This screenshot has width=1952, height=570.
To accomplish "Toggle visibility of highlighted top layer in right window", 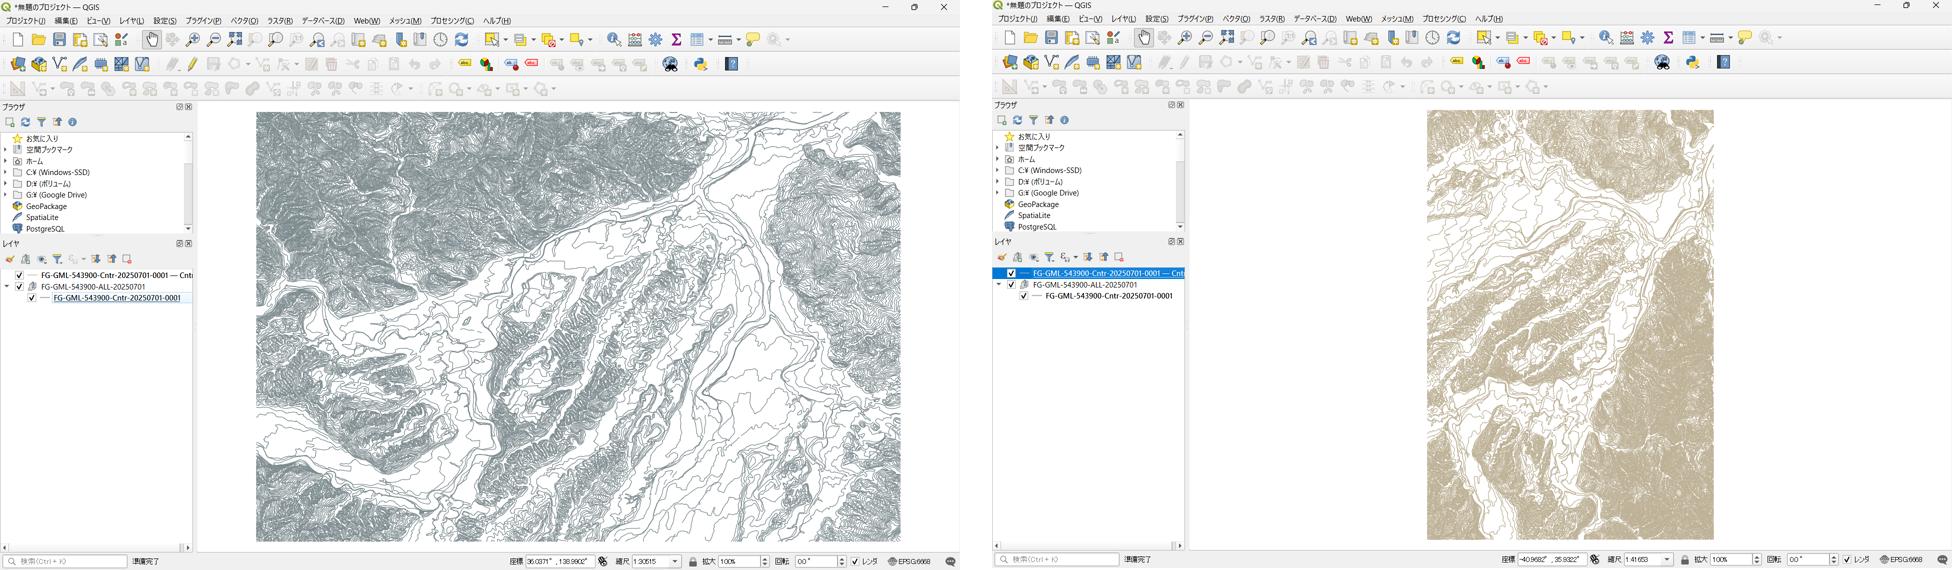I will pyautogui.click(x=1011, y=273).
